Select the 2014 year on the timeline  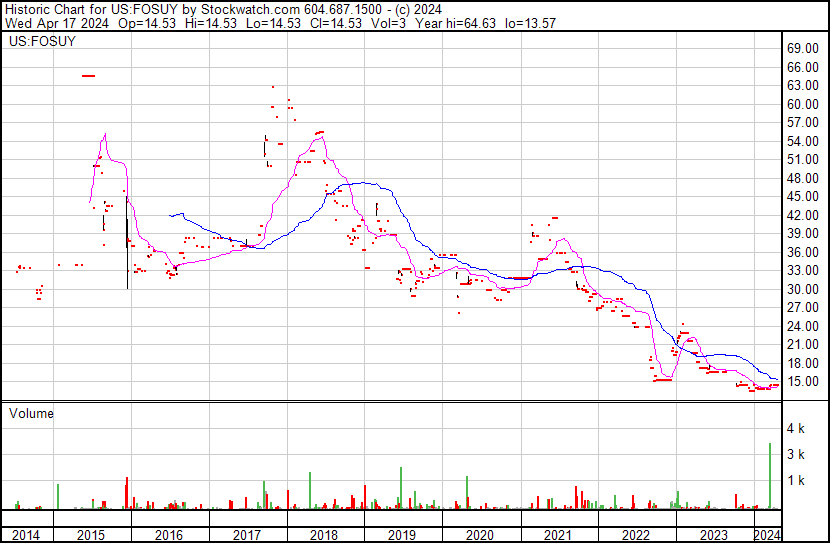tap(27, 534)
